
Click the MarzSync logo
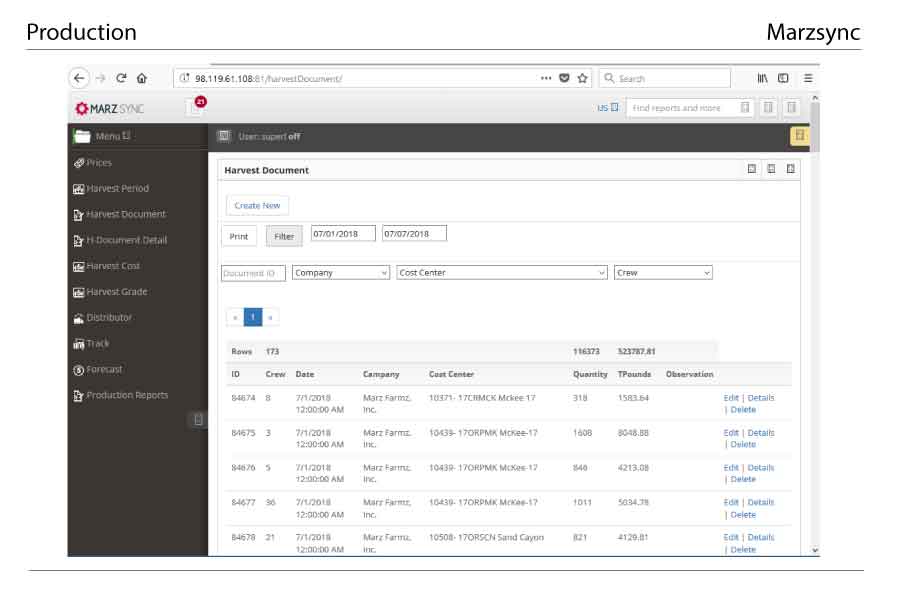click(110, 108)
